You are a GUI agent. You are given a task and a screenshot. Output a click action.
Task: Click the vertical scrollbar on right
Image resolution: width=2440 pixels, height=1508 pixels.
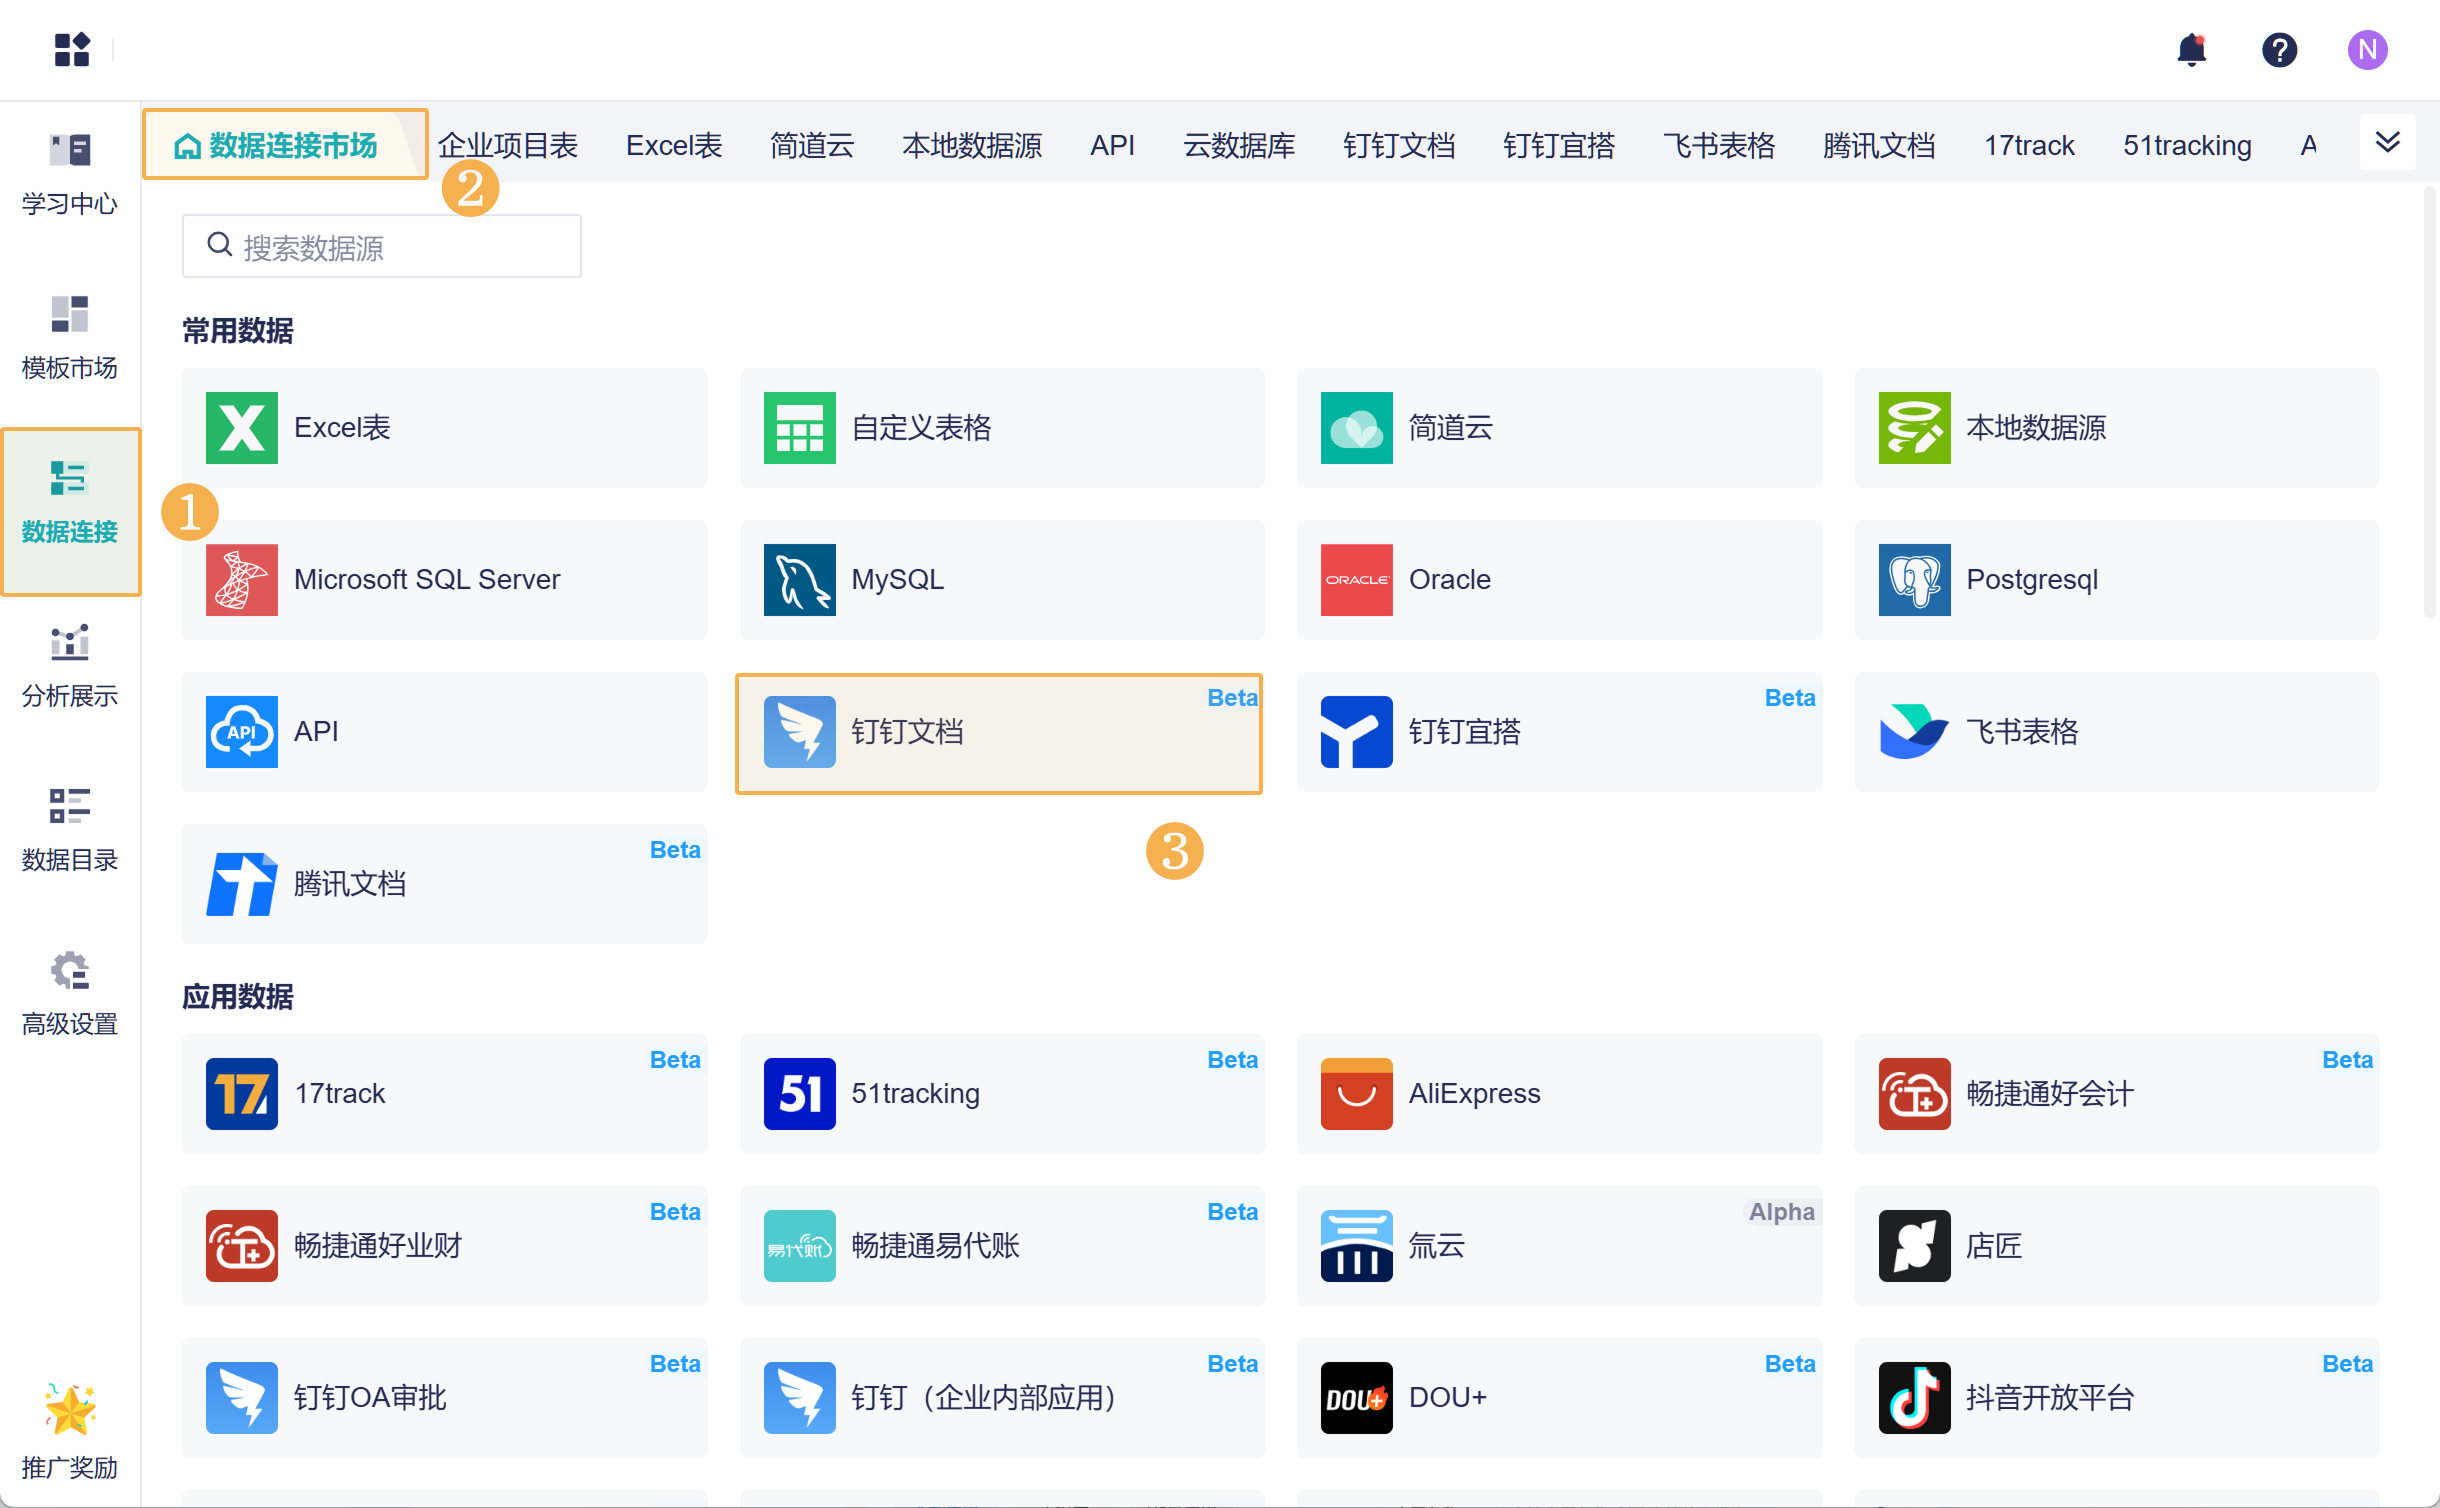pos(2430,400)
